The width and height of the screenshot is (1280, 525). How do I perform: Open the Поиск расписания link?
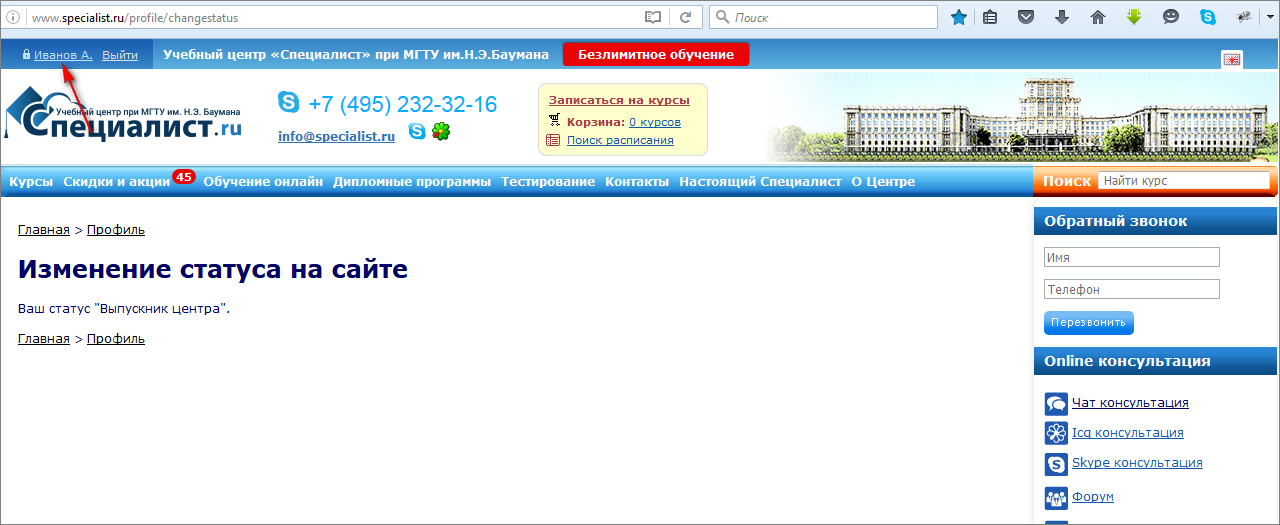(620, 140)
